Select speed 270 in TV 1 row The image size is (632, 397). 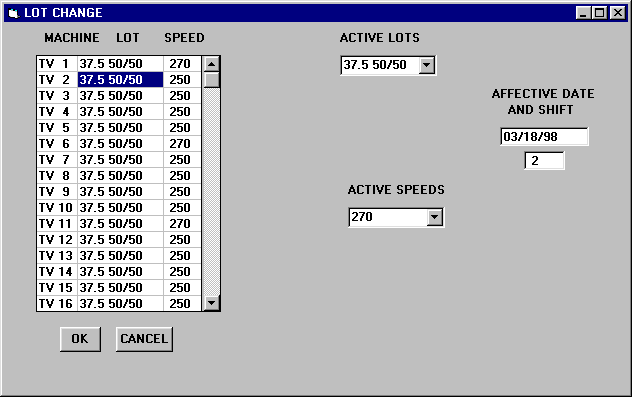182,64
